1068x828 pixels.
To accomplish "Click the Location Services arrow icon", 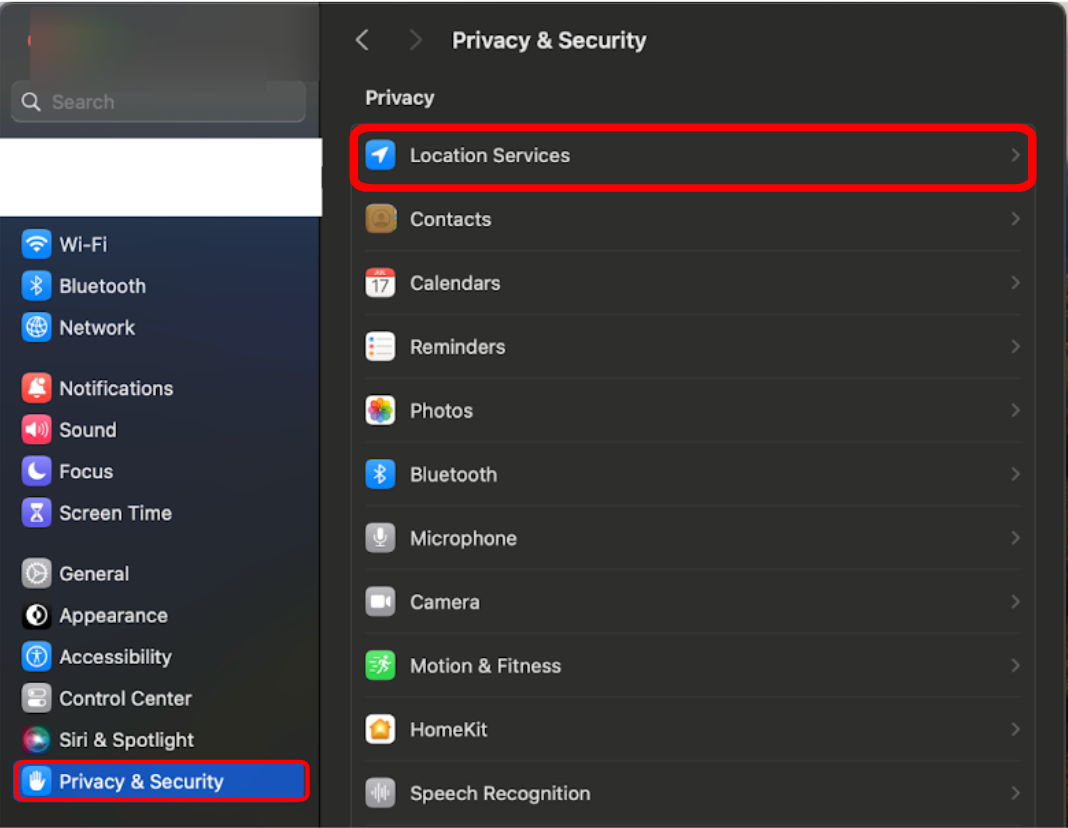I will [x=380, y=155].
